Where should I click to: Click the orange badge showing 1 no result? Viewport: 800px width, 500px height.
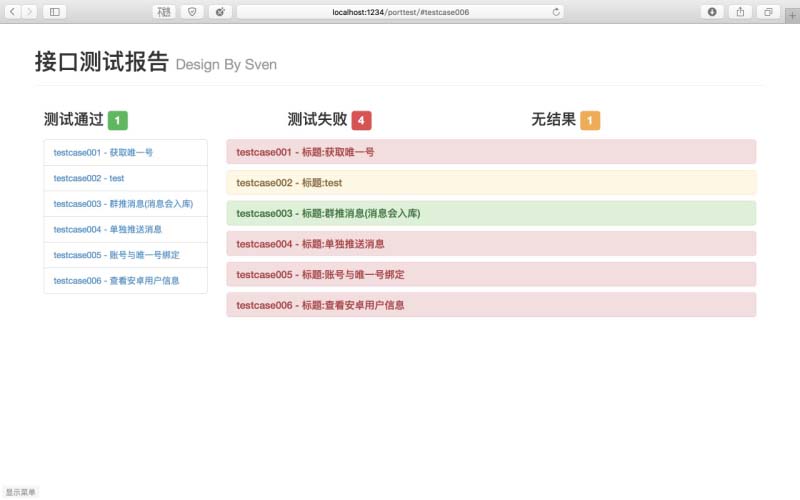590,120
